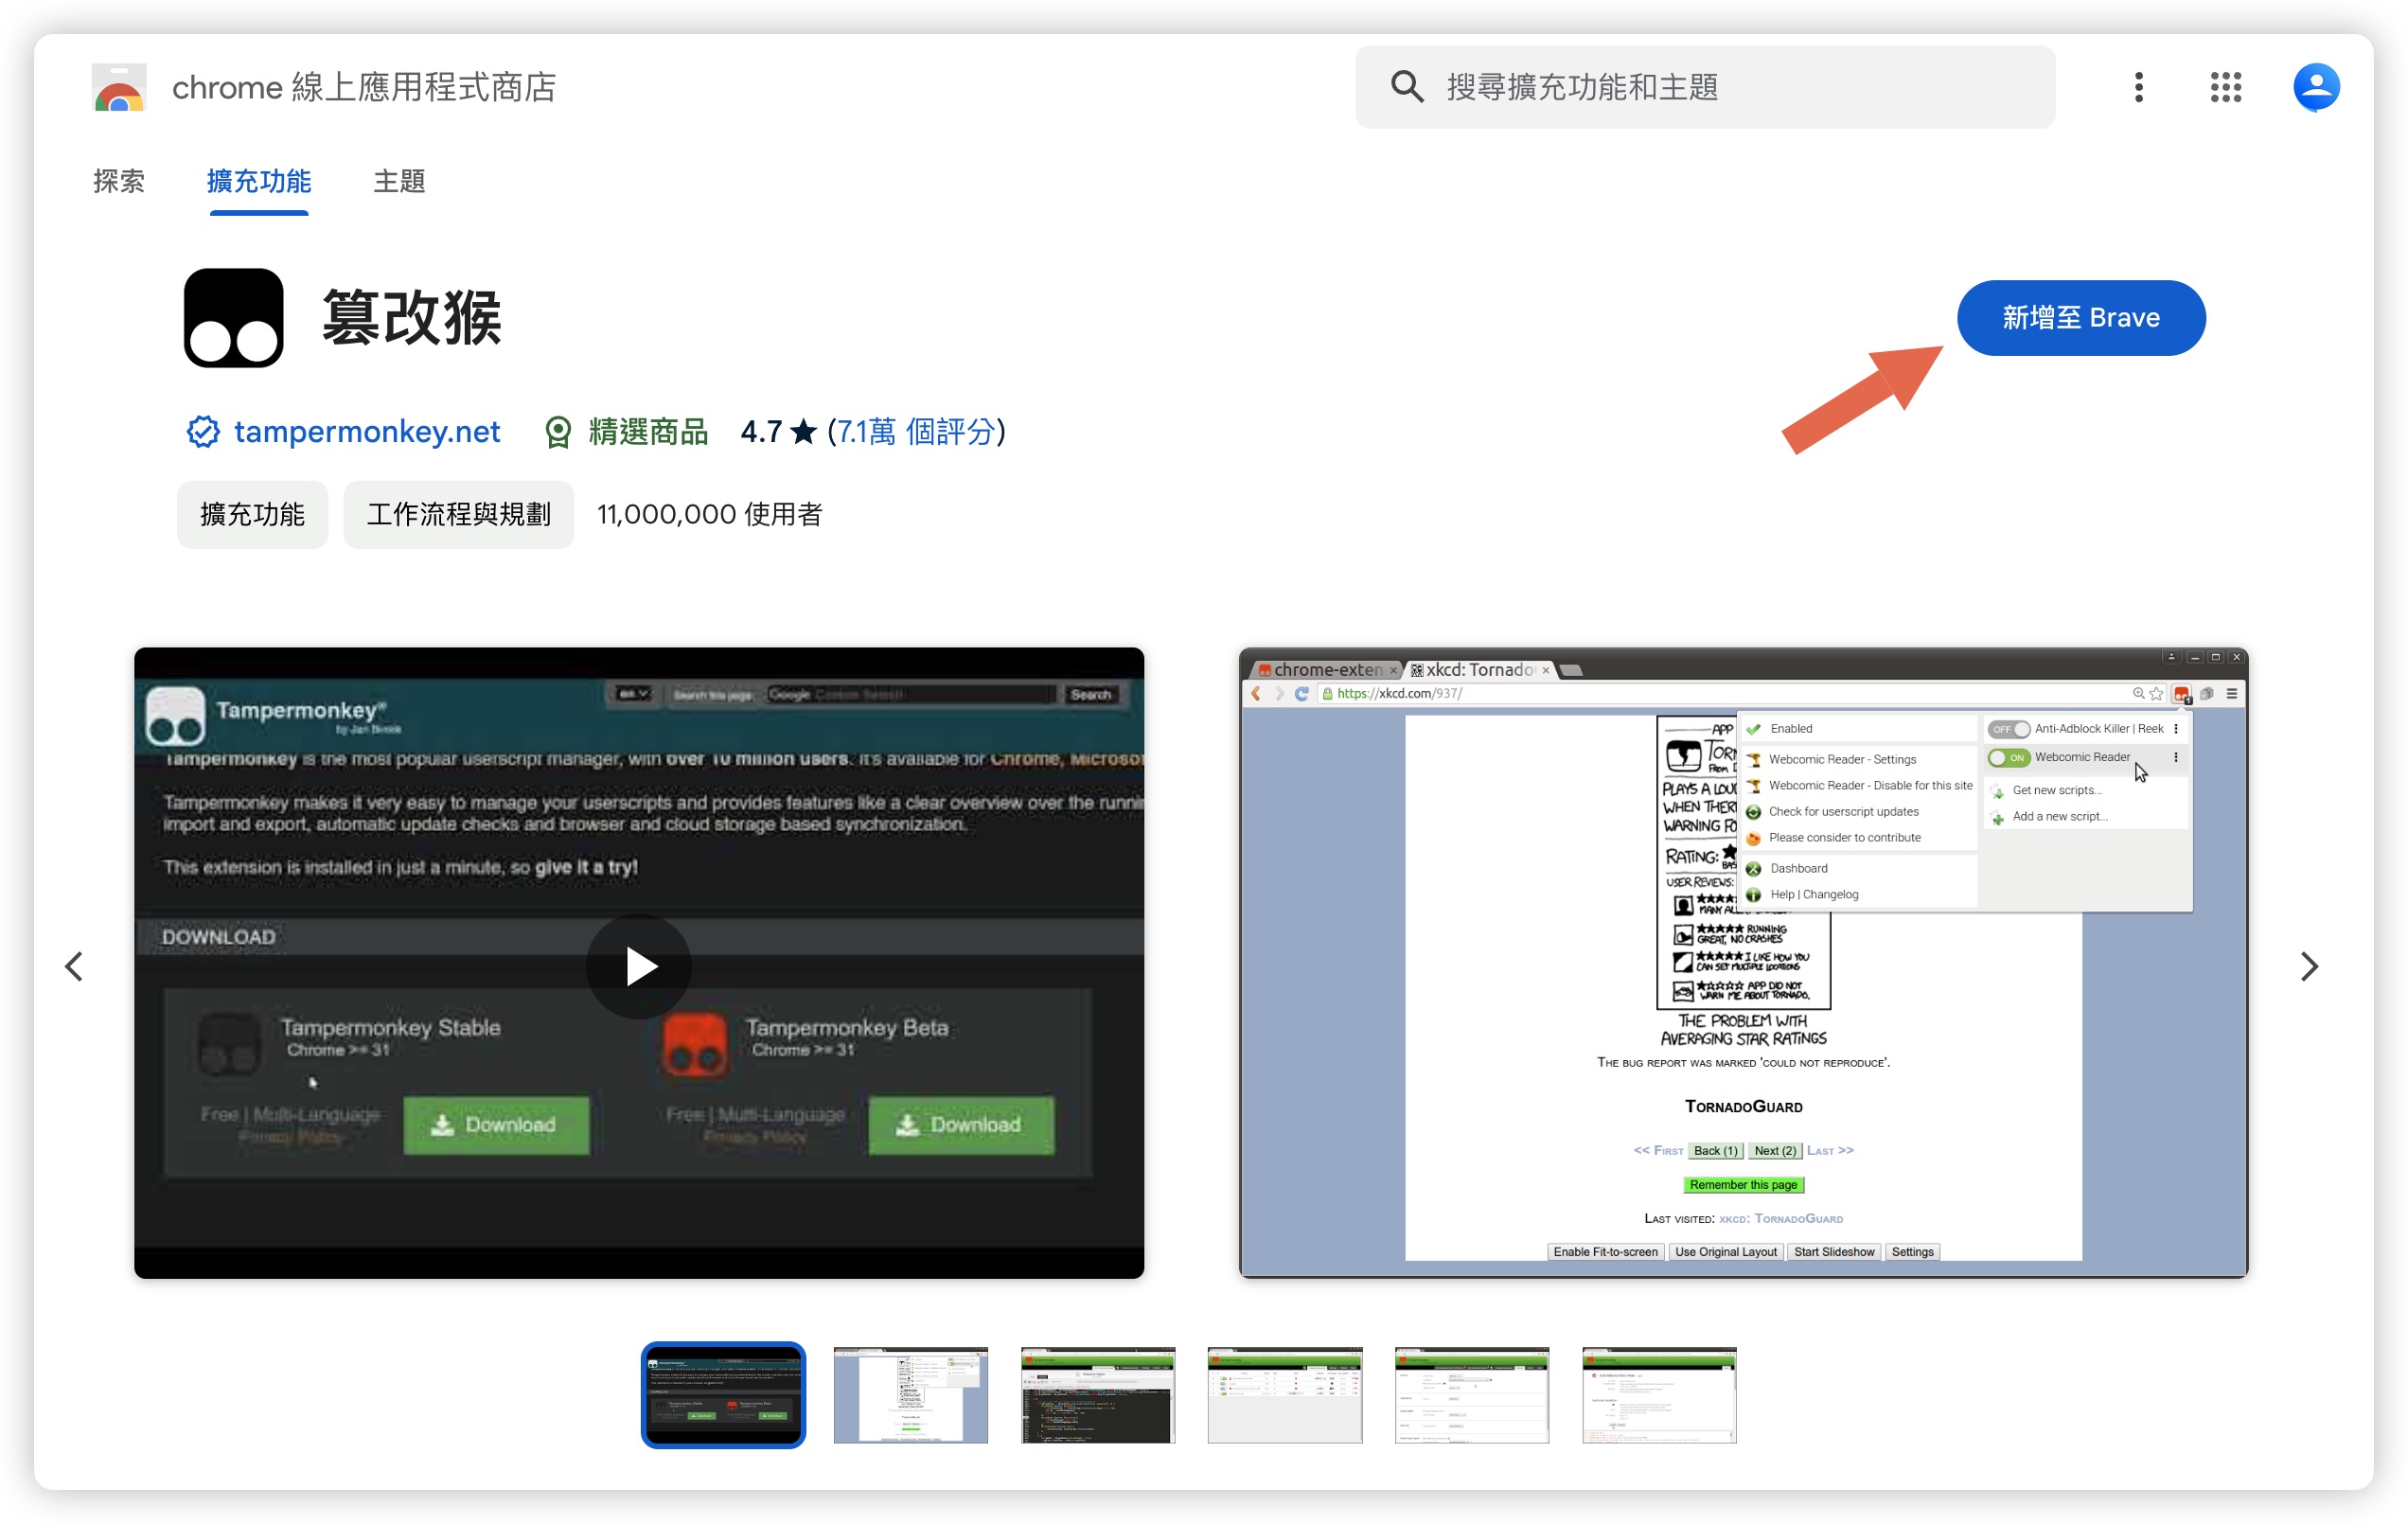Screen dimensions: 2408x1524
Task: Click the search magnifier icon
Action: click(x=1406, y=87)
